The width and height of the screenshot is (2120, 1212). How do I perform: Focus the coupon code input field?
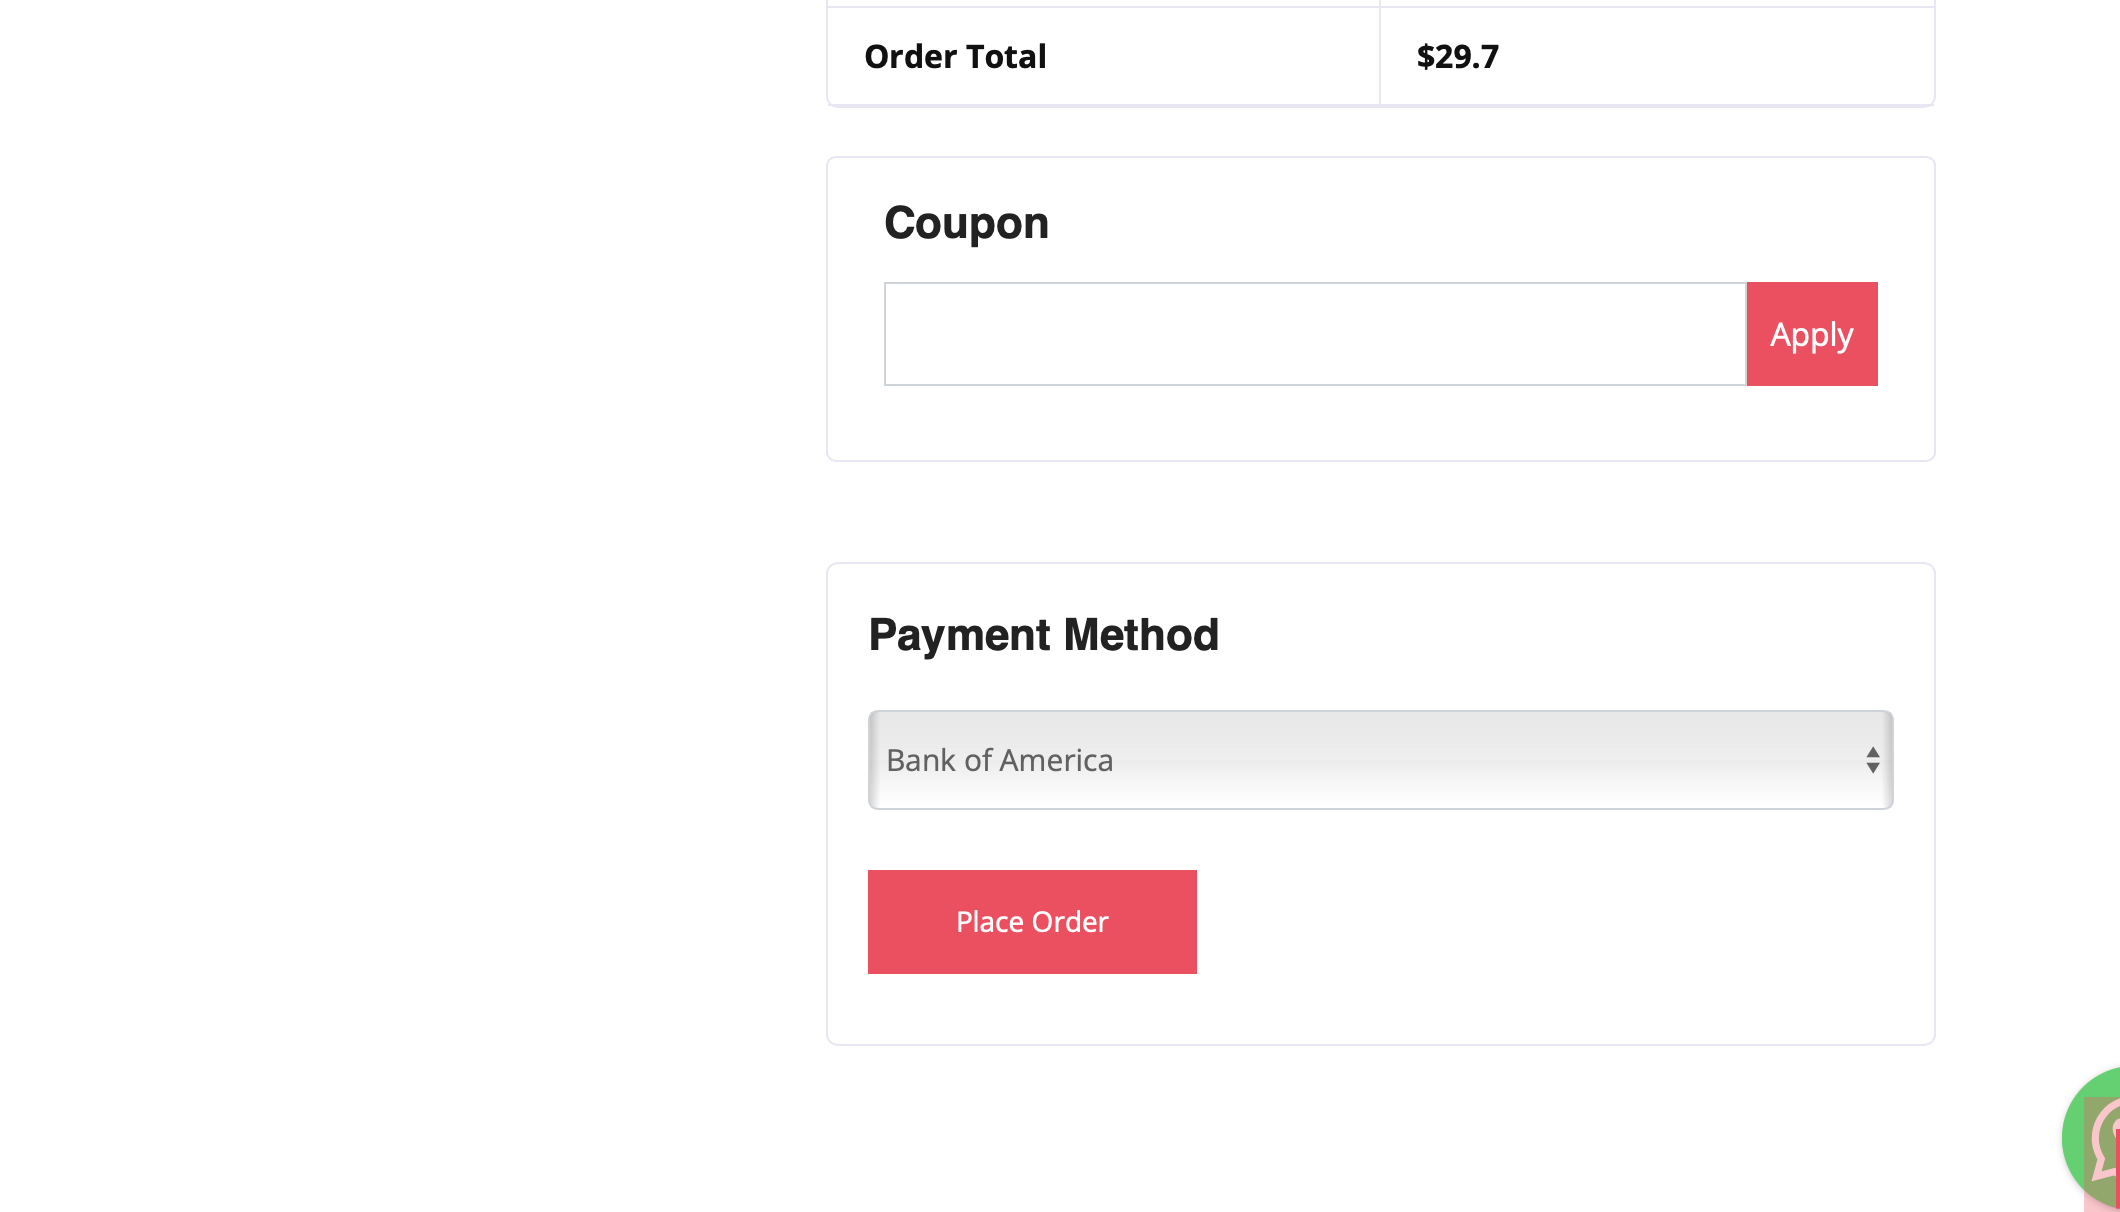1315,334
